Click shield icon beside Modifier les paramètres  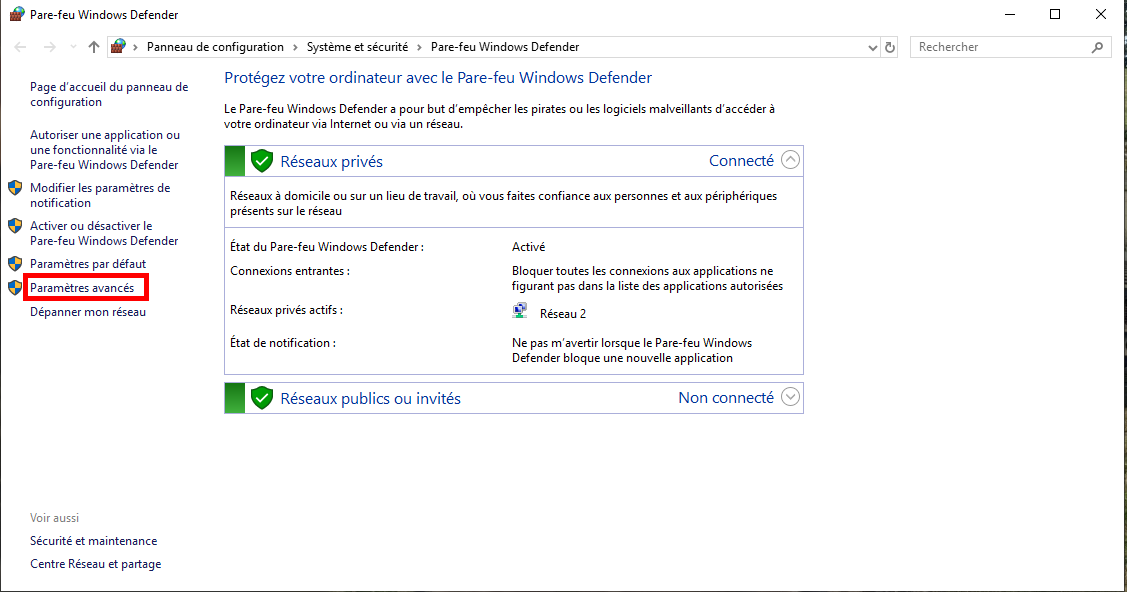pyautogui.click(x=15, y=188)
